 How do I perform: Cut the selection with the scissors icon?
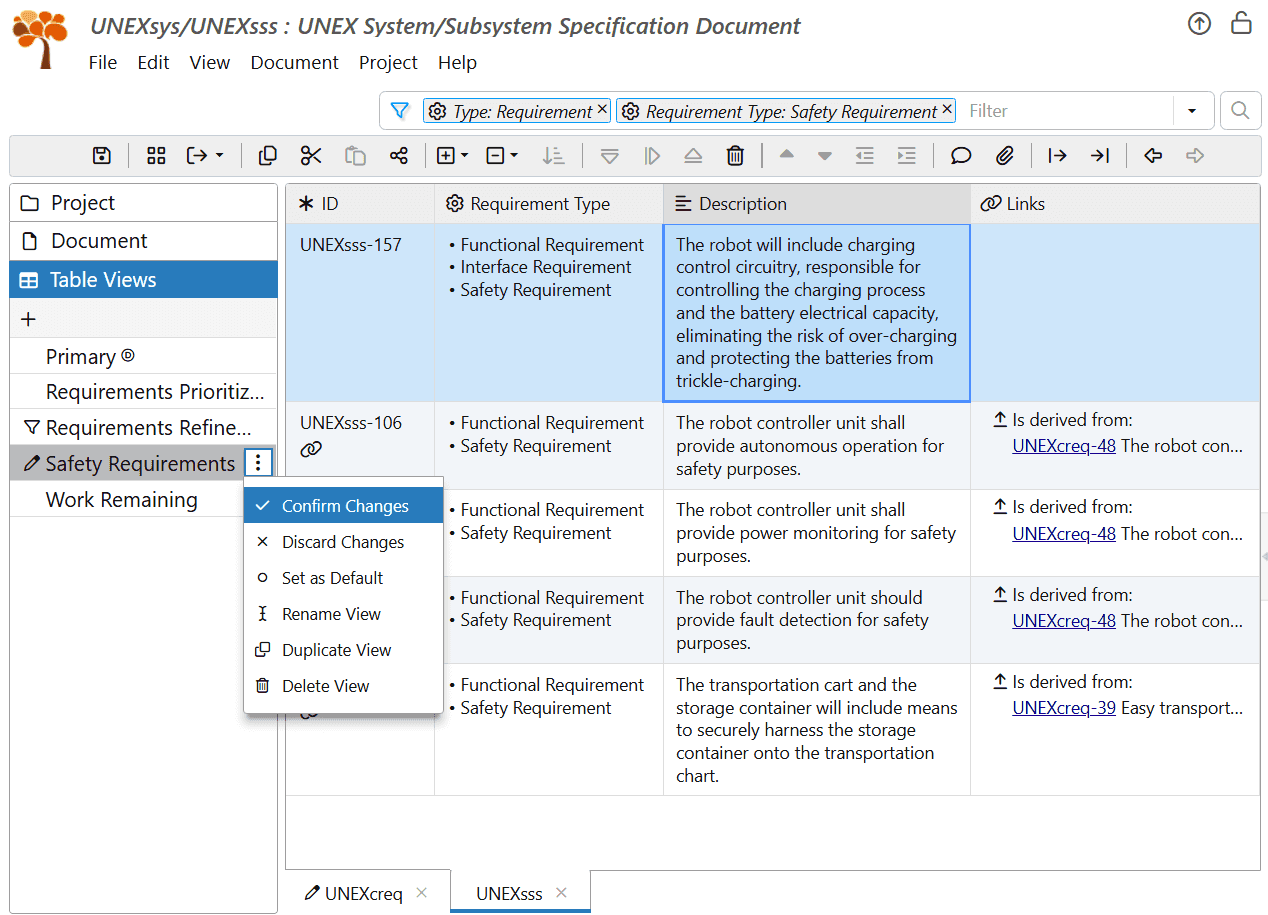coord(311,155)
